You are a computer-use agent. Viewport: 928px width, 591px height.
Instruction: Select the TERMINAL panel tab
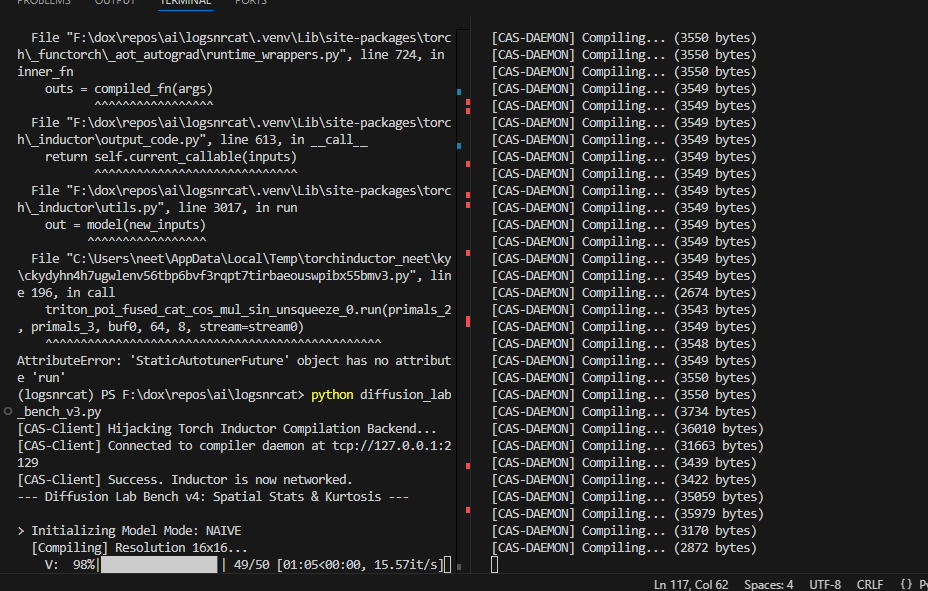coord(186,2)
